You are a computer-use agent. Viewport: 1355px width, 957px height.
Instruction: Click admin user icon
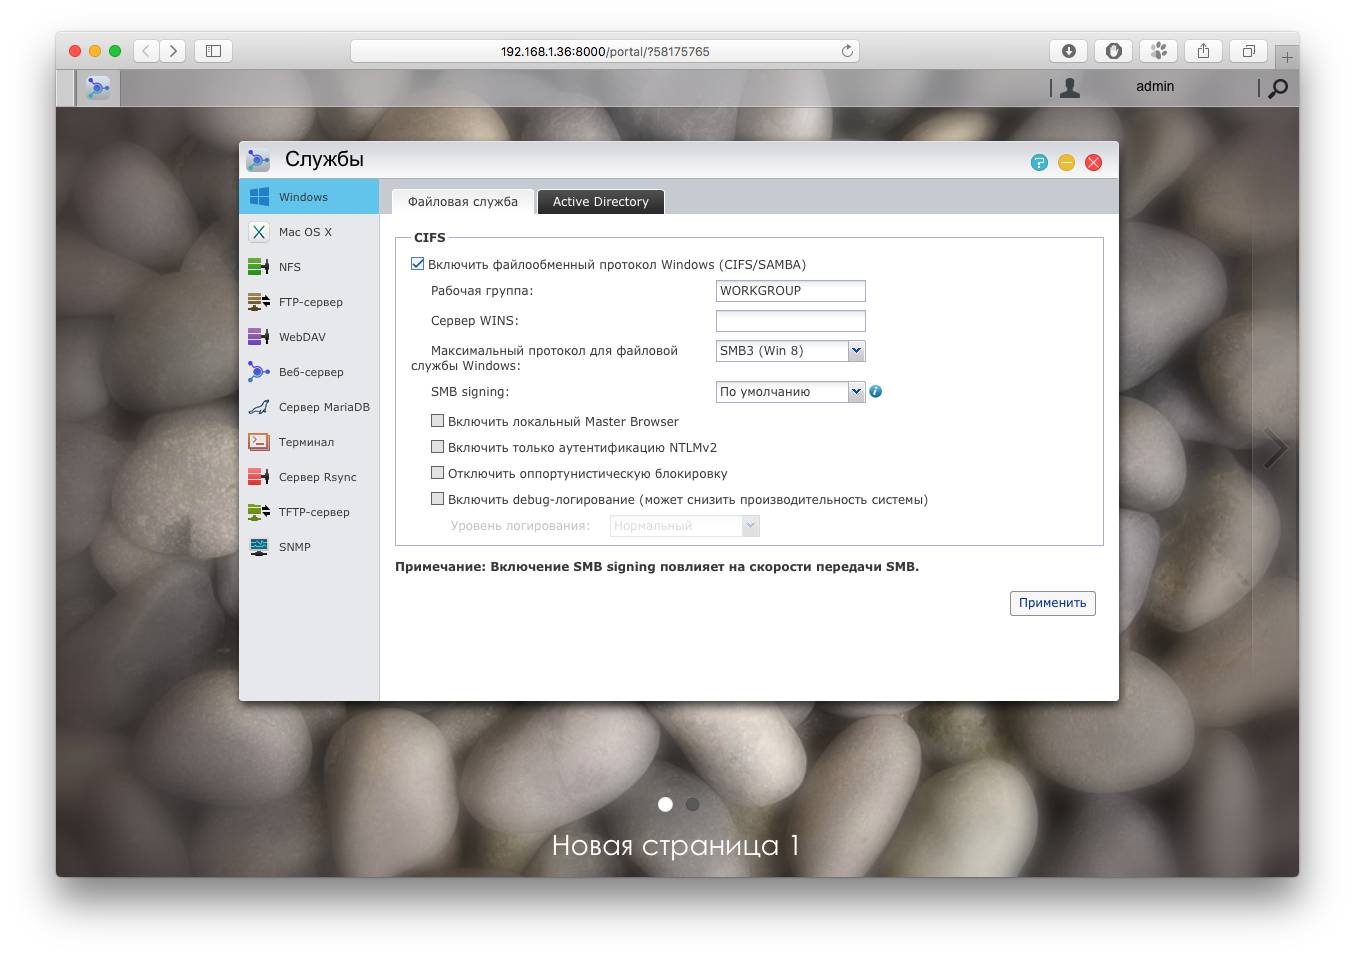1070,88
